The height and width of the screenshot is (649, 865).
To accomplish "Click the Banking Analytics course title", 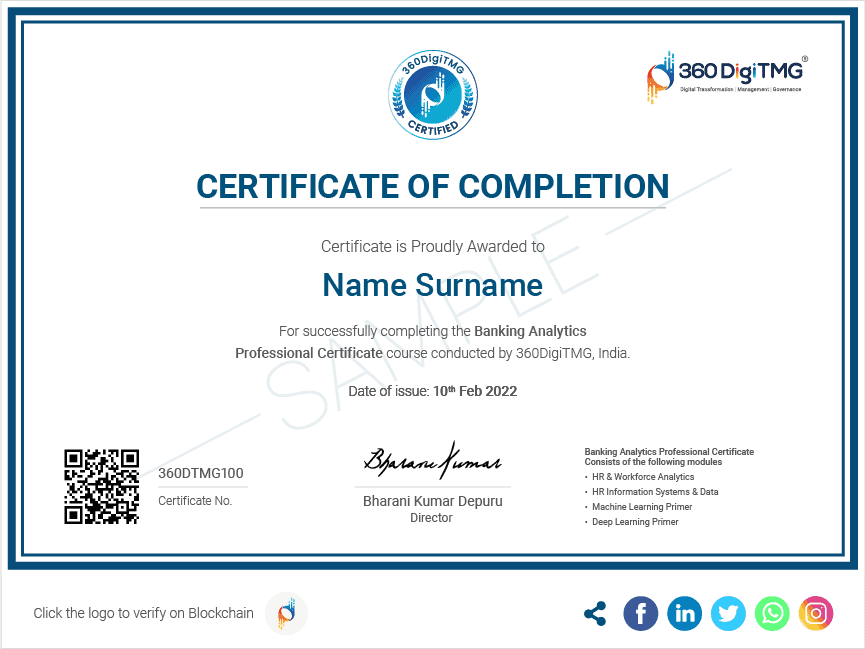I will pos(531,331).
